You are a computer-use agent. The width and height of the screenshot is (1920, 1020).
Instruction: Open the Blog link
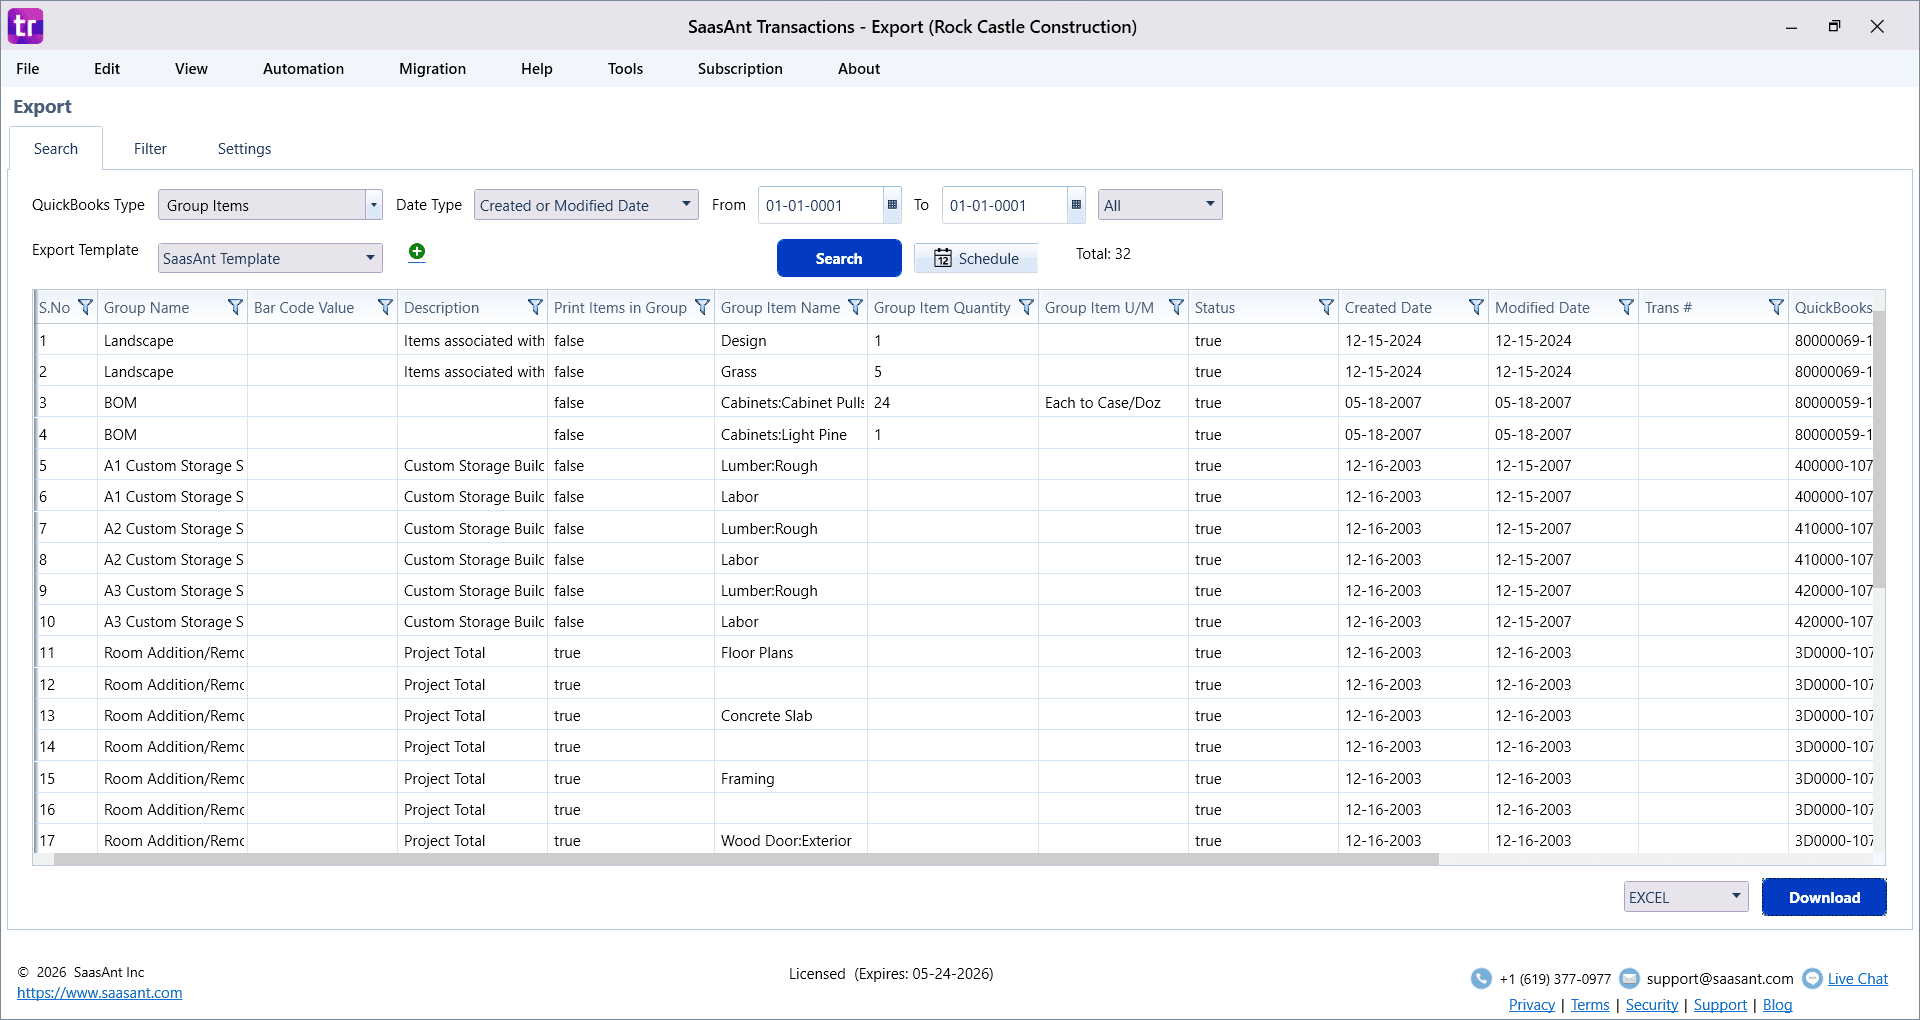(x=1777, y=1005)
